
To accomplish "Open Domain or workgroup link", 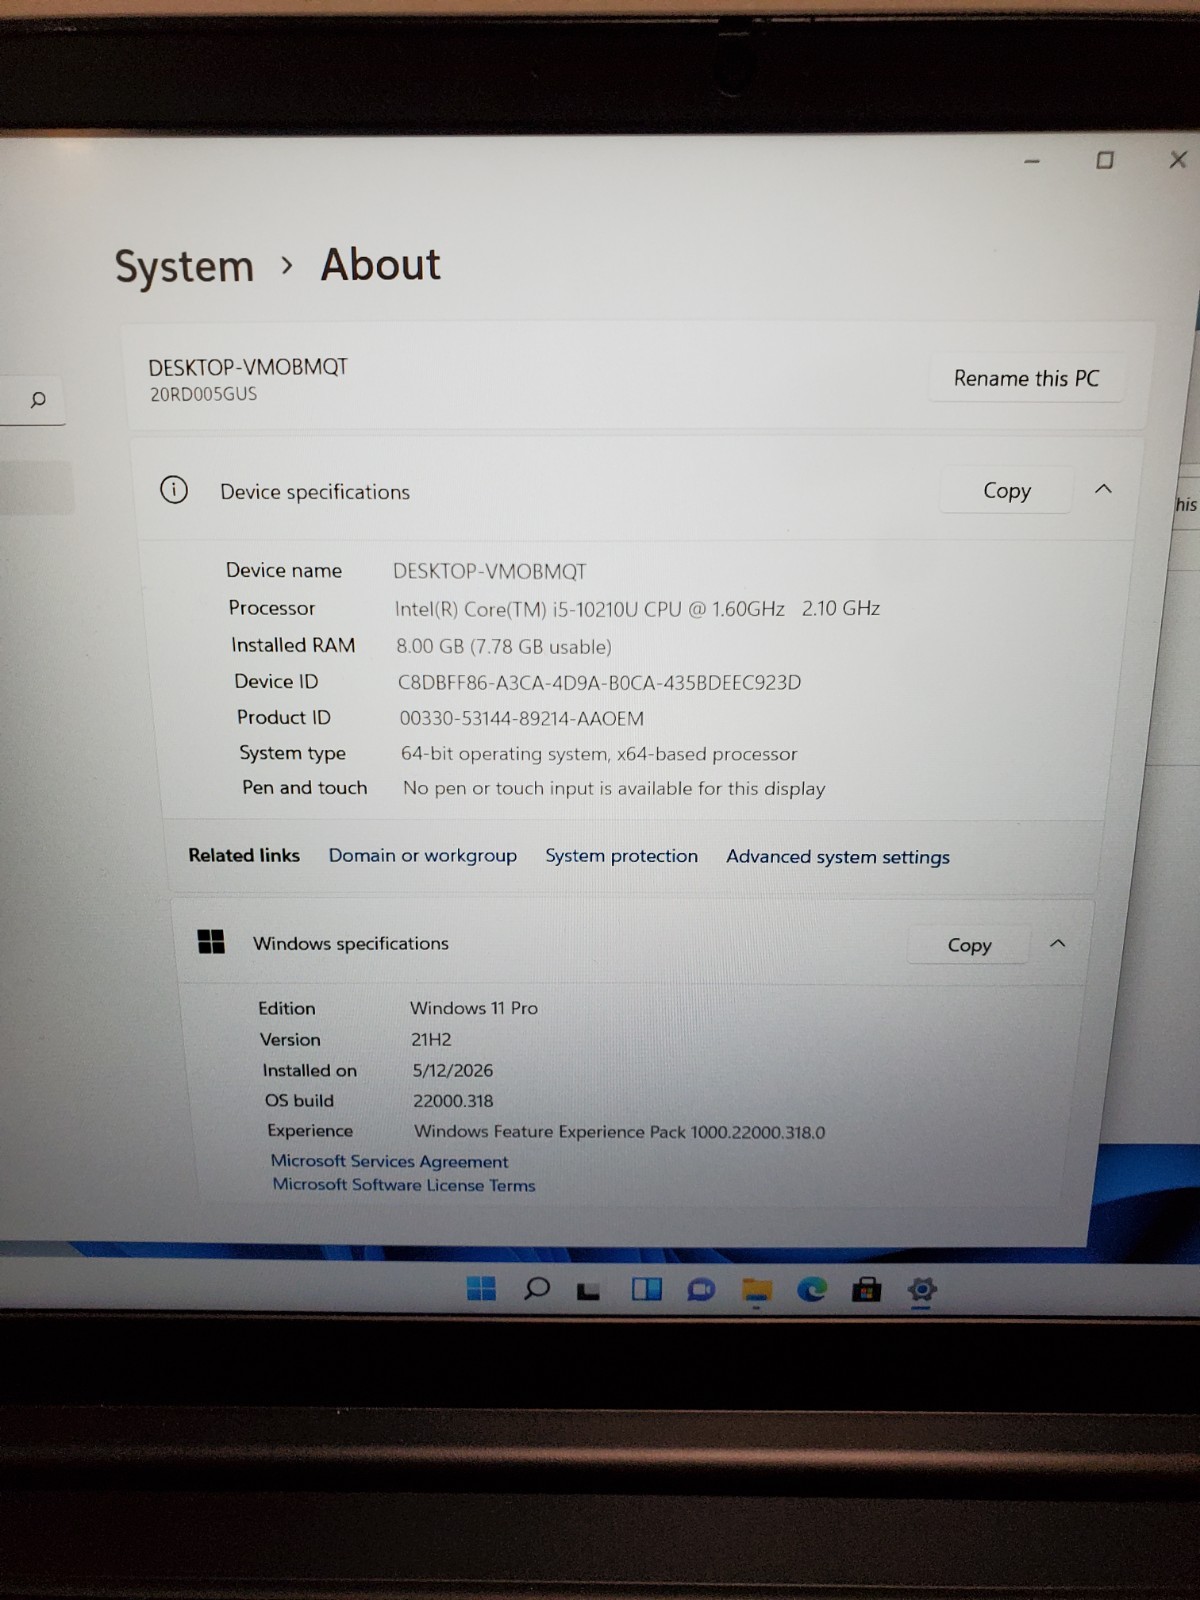I will click(x=422, y=856).
